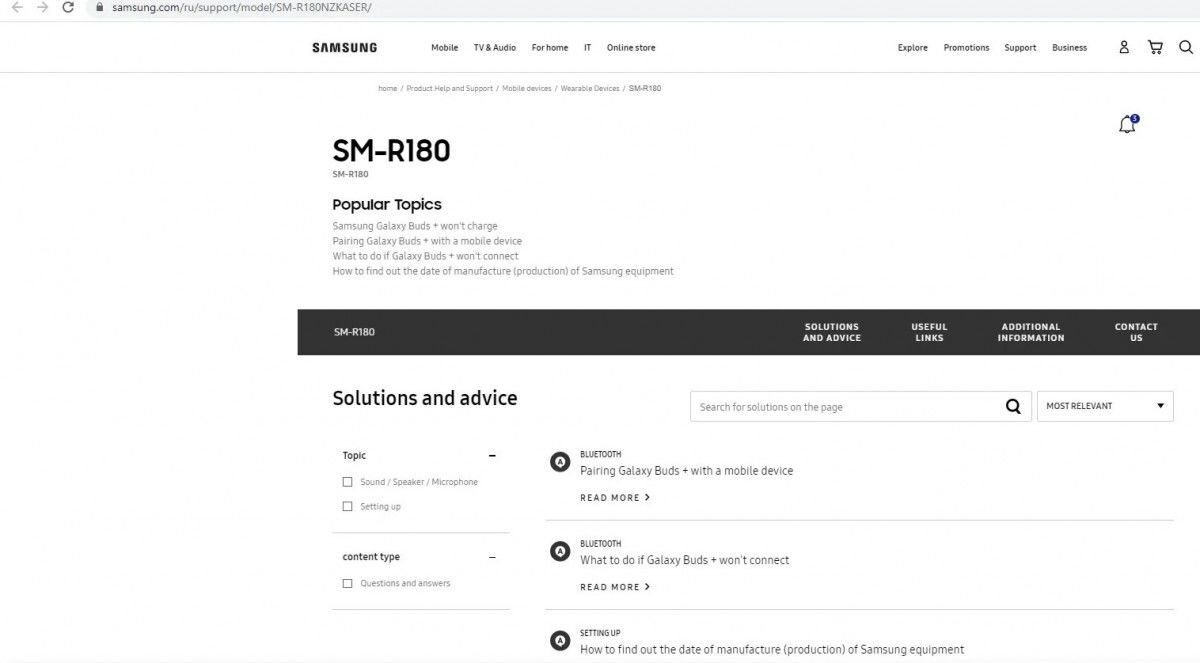Read more about pairing Galaxy Buds +
This screenshot has width=1200, height=663.
(615, 497)
